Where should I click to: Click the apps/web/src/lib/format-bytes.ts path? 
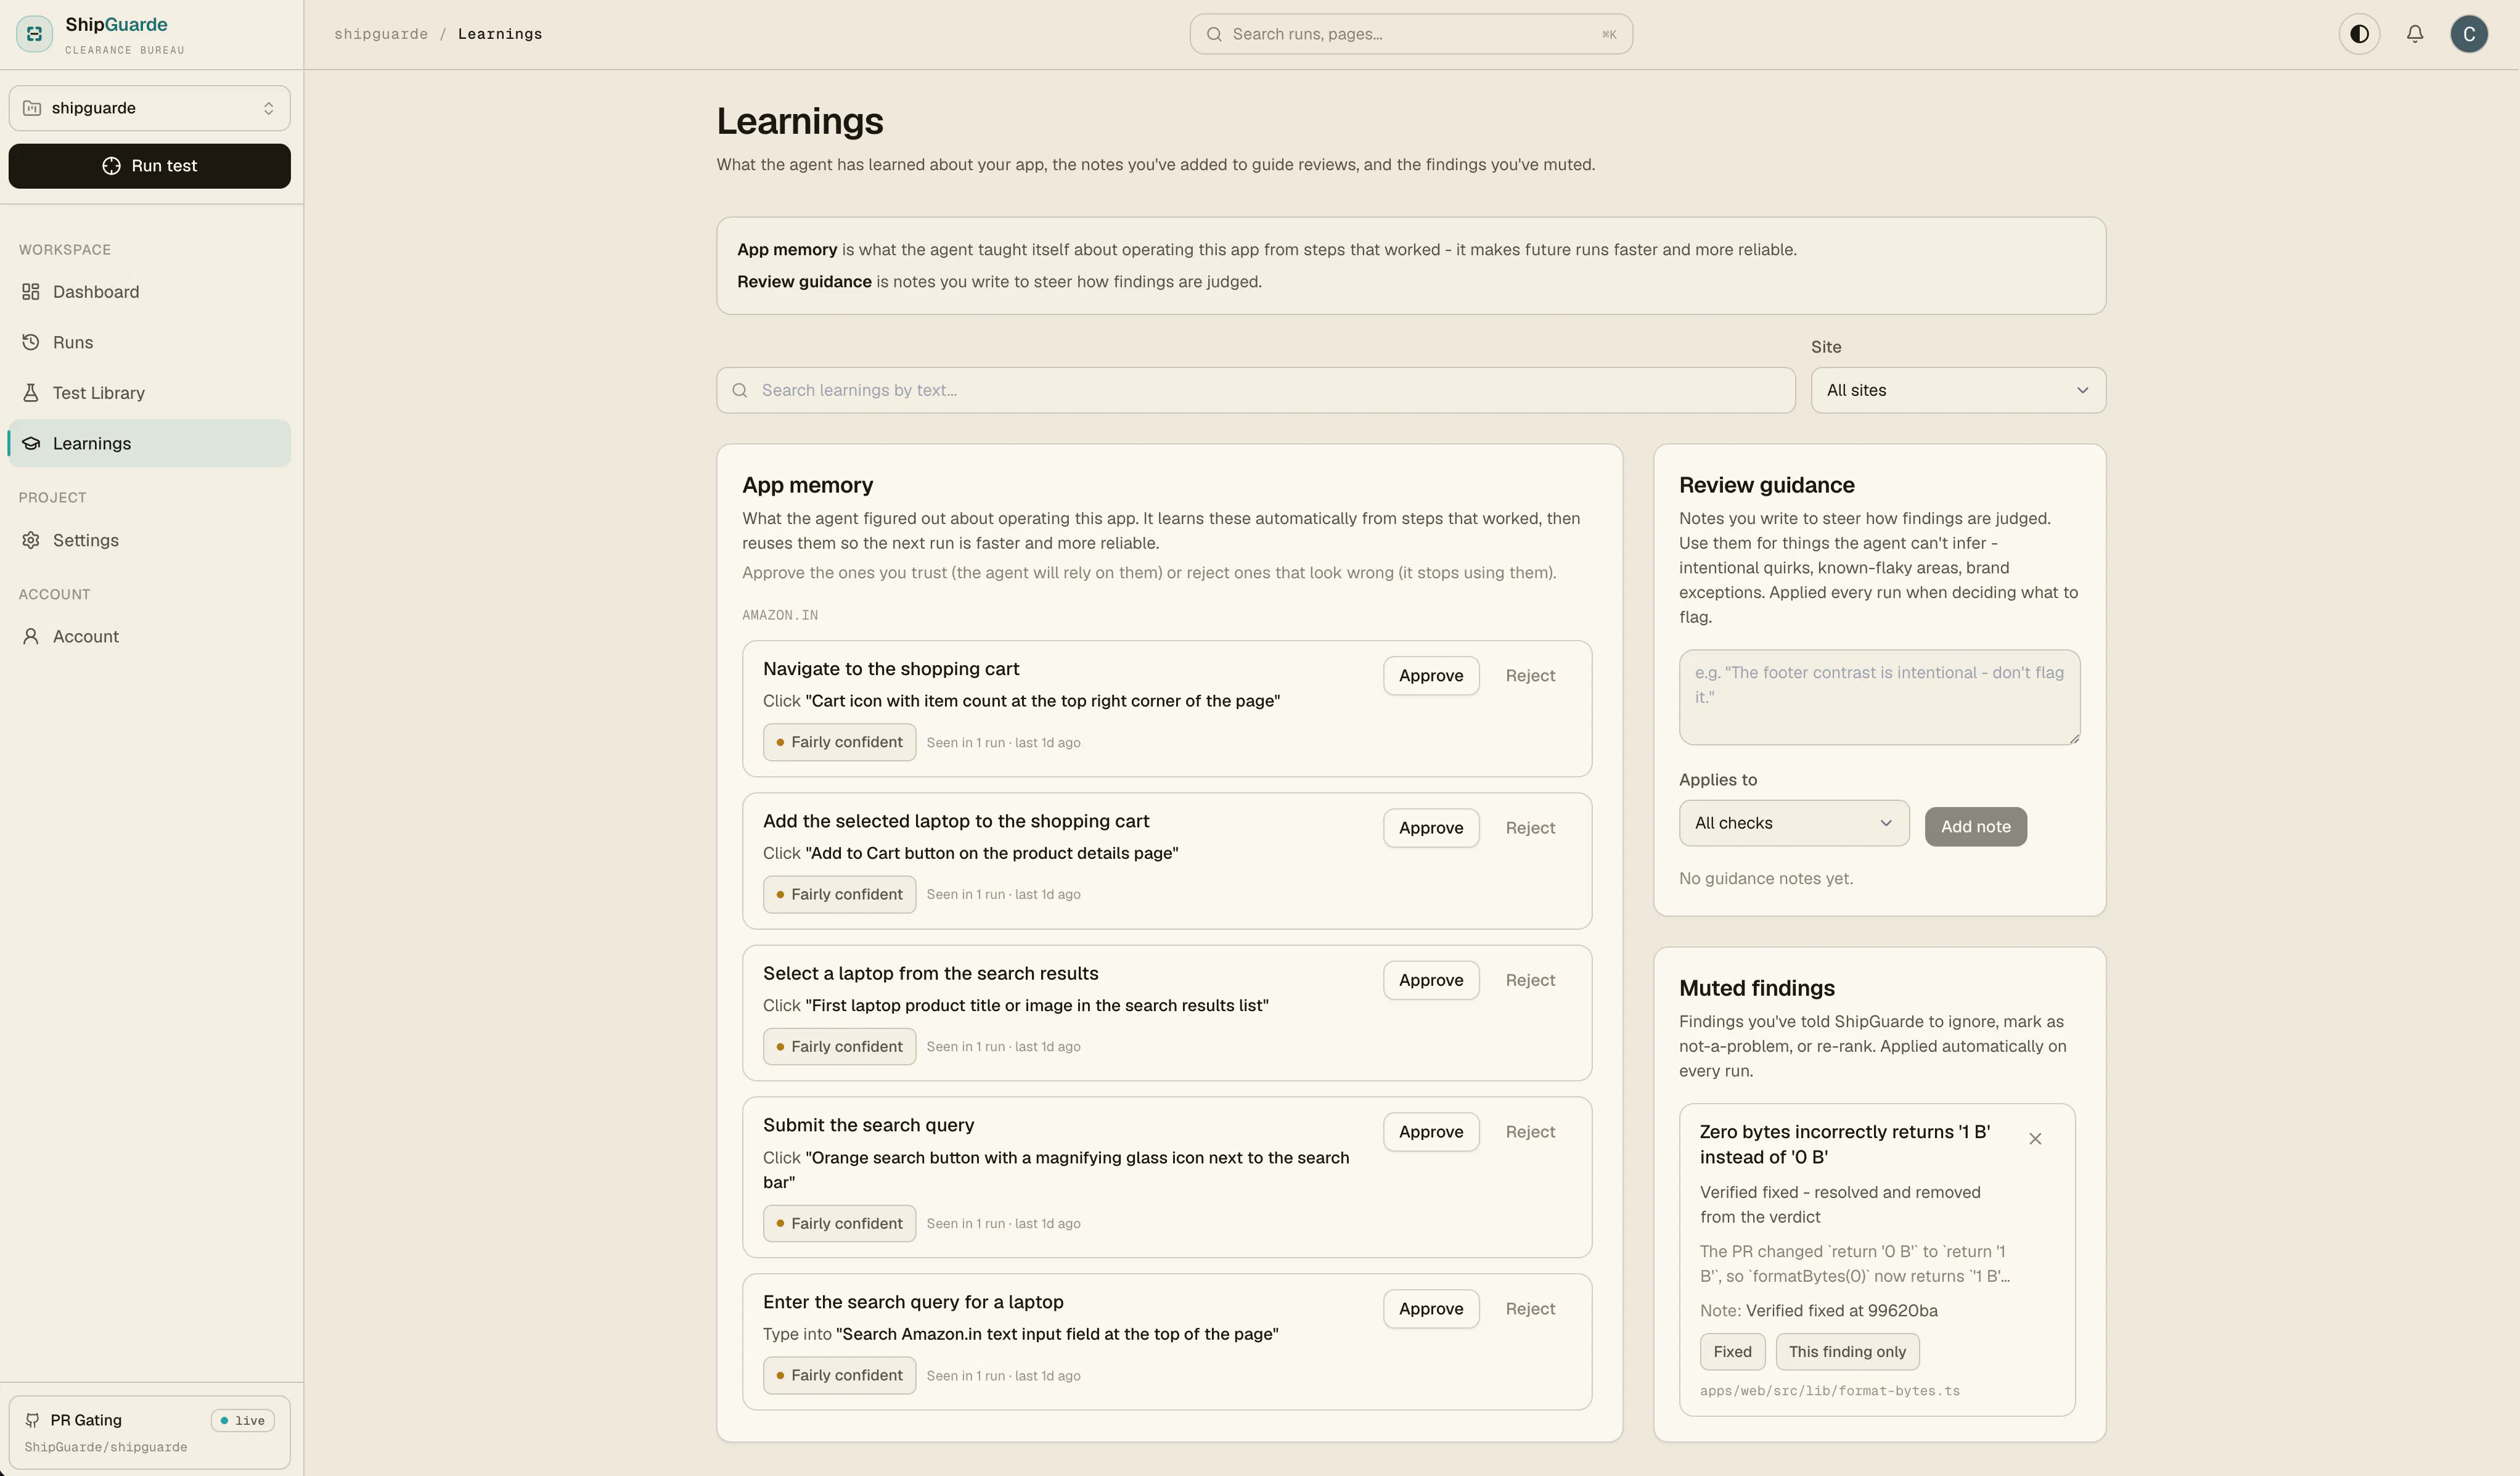pyautogui.click(x=1829, y=1391)
